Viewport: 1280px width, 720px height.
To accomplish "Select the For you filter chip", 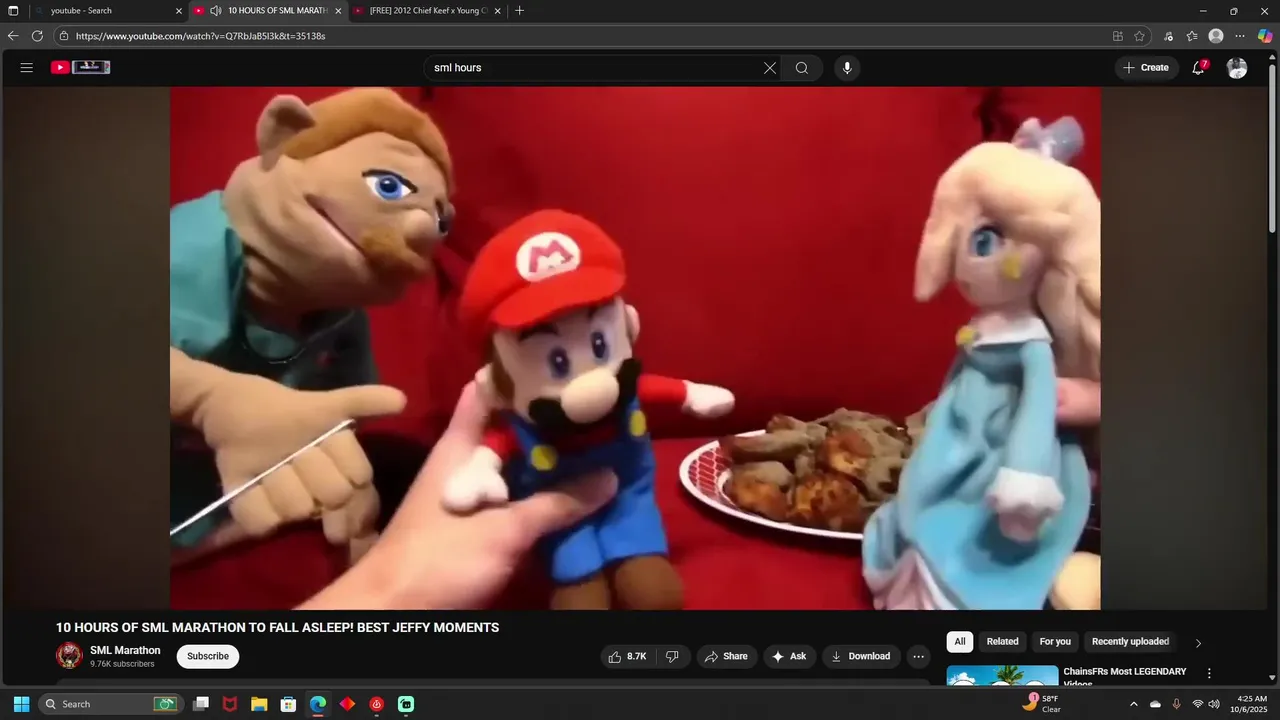I will [1055, 642].
